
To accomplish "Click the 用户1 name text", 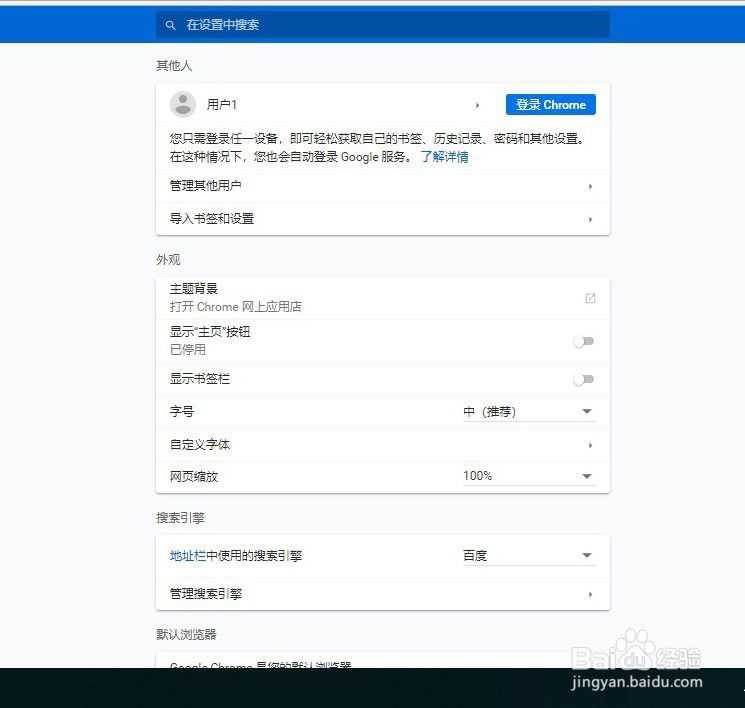I will [x=222, y=105].
